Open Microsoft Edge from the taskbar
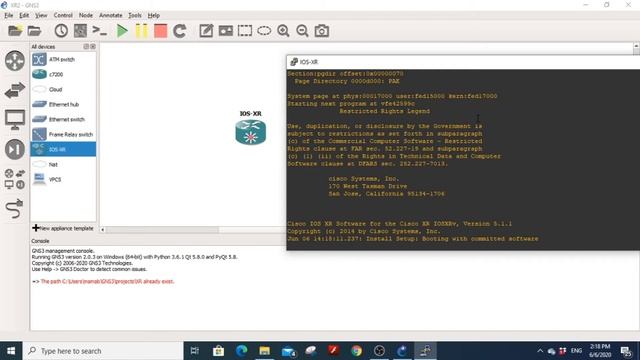 [x=242, y=351]
